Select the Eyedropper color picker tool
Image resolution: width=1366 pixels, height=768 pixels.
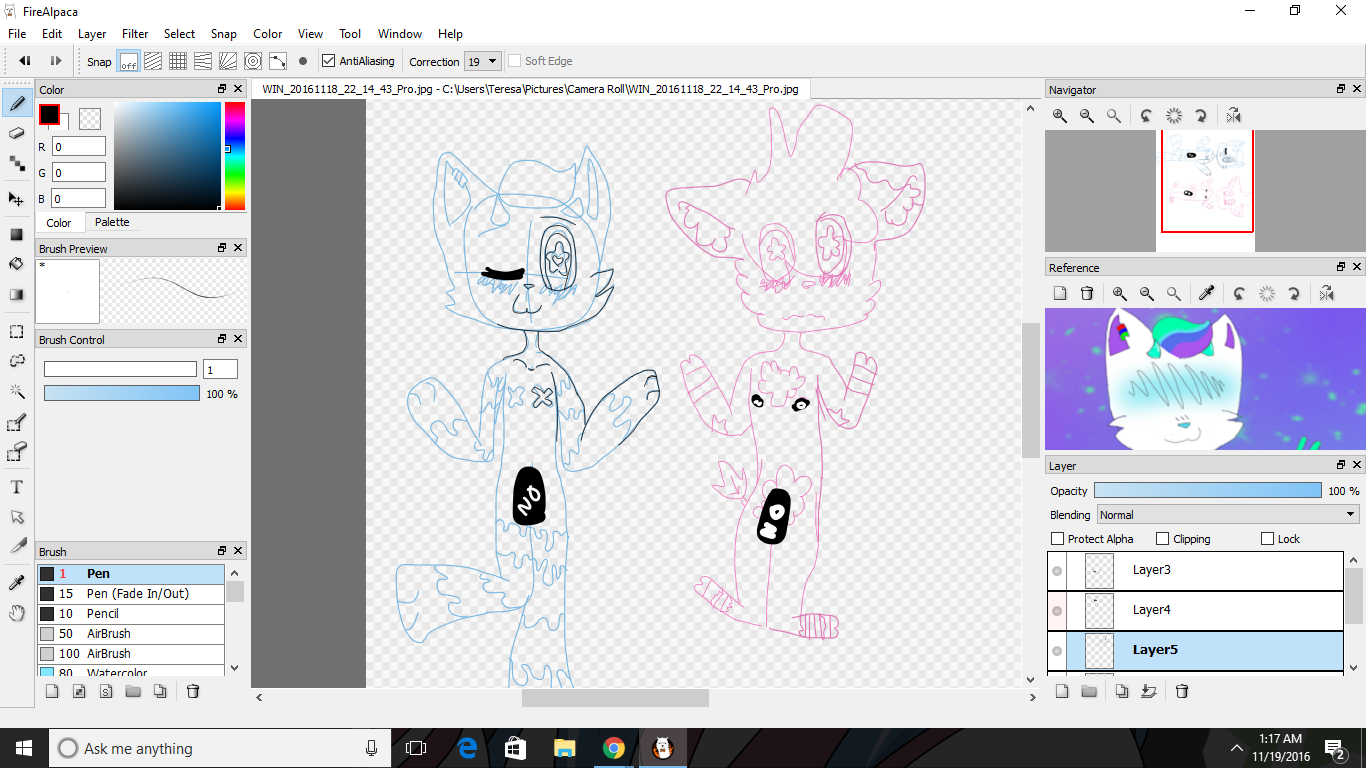17,583
